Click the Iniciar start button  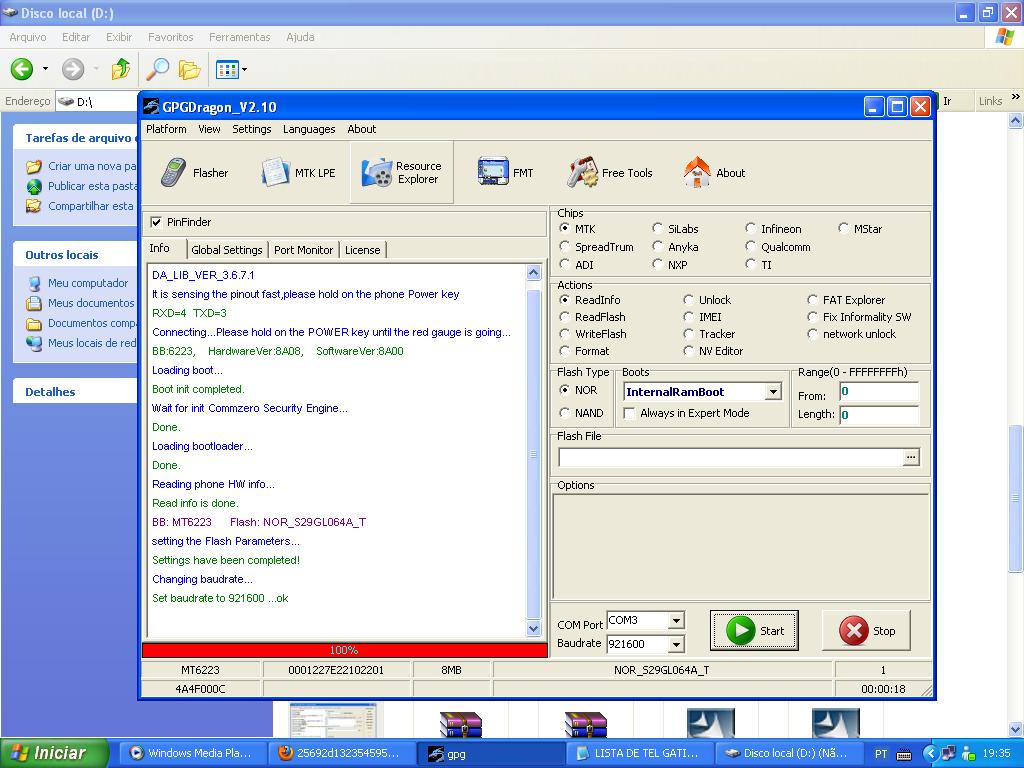coord(52,753)
